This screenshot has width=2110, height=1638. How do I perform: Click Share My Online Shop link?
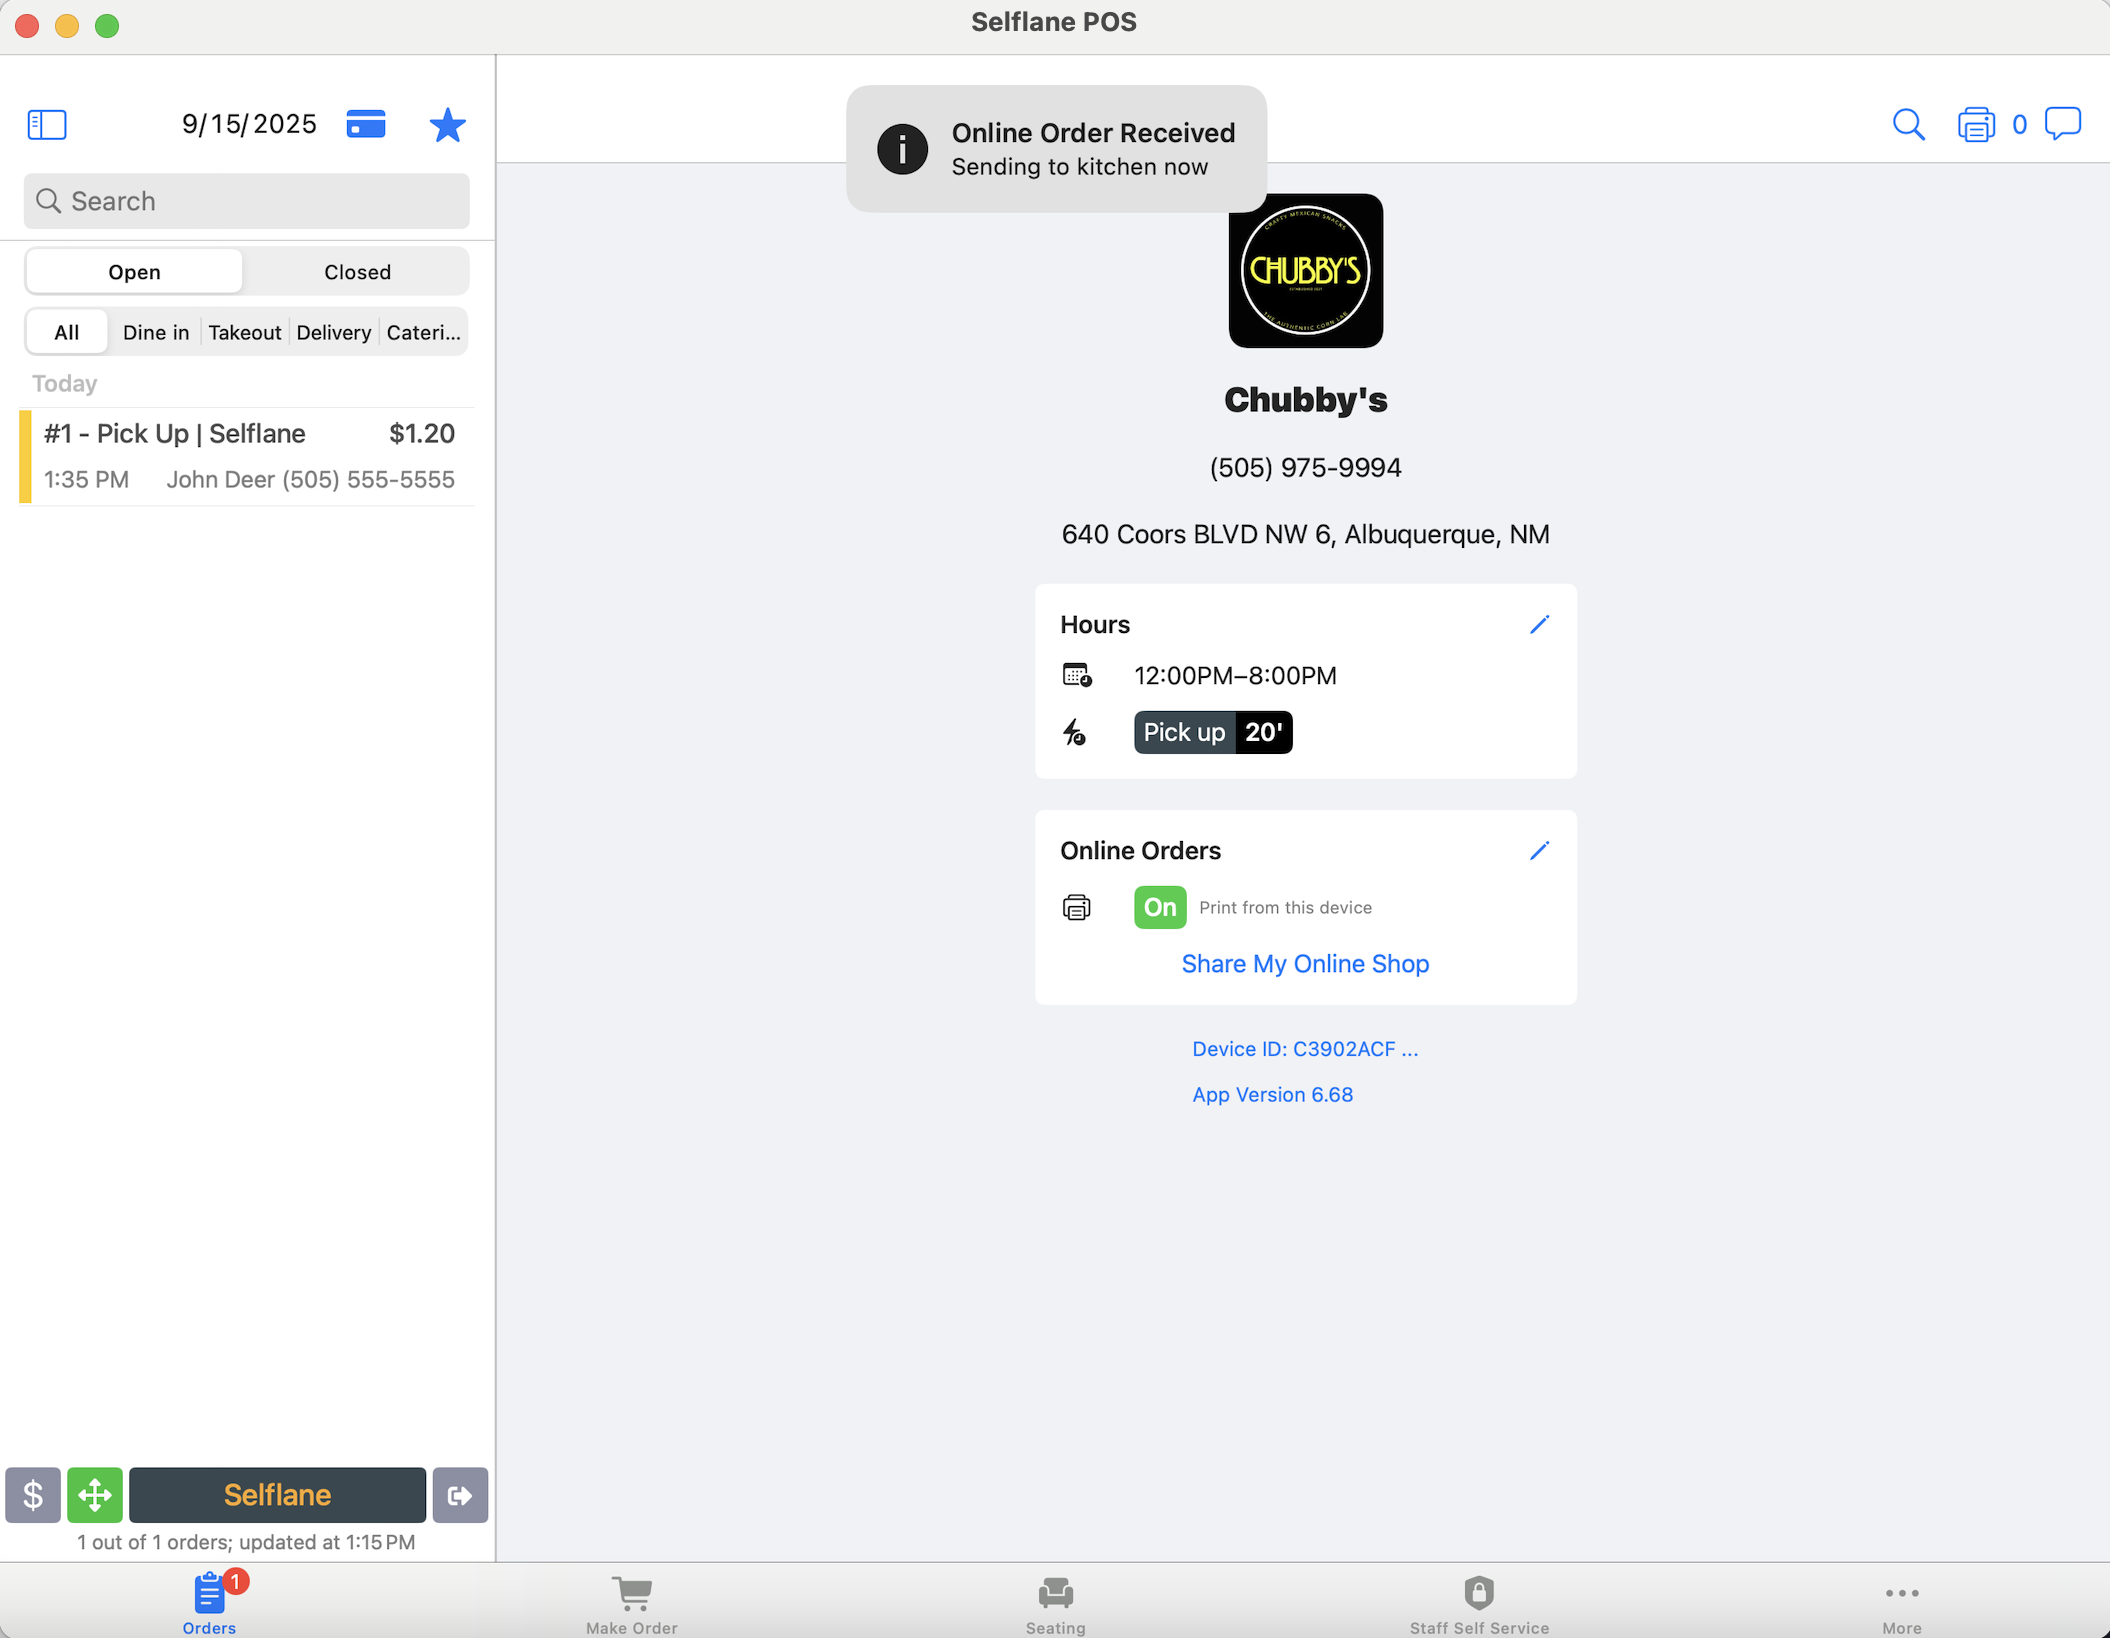coord(1305,963)
